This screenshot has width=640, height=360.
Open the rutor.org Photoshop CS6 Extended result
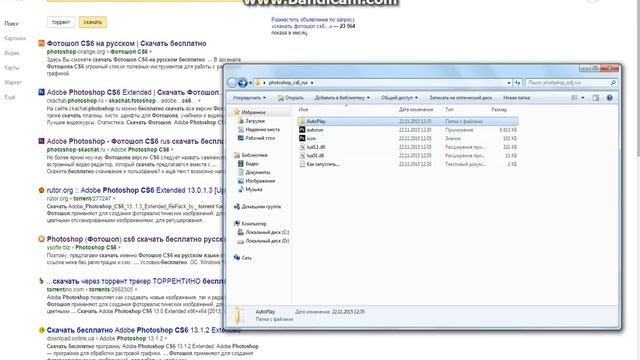pos(136,190)
